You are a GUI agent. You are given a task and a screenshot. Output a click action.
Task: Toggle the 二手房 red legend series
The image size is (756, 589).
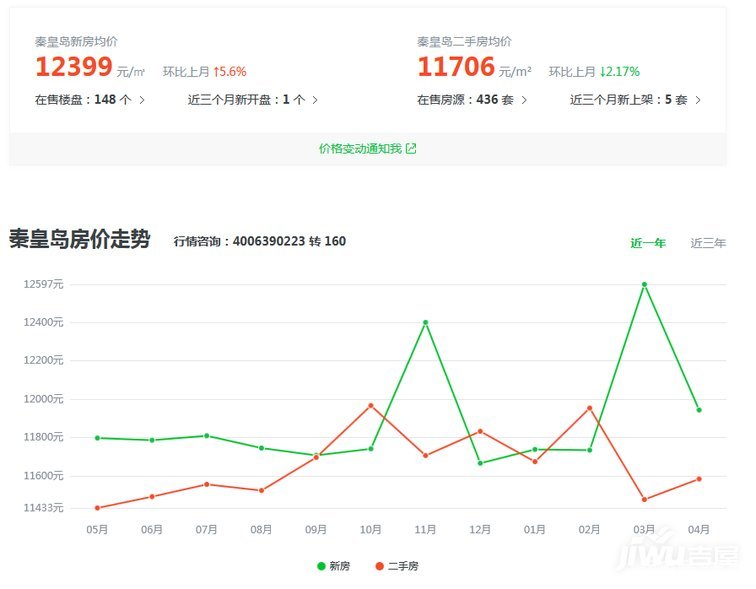397,566
